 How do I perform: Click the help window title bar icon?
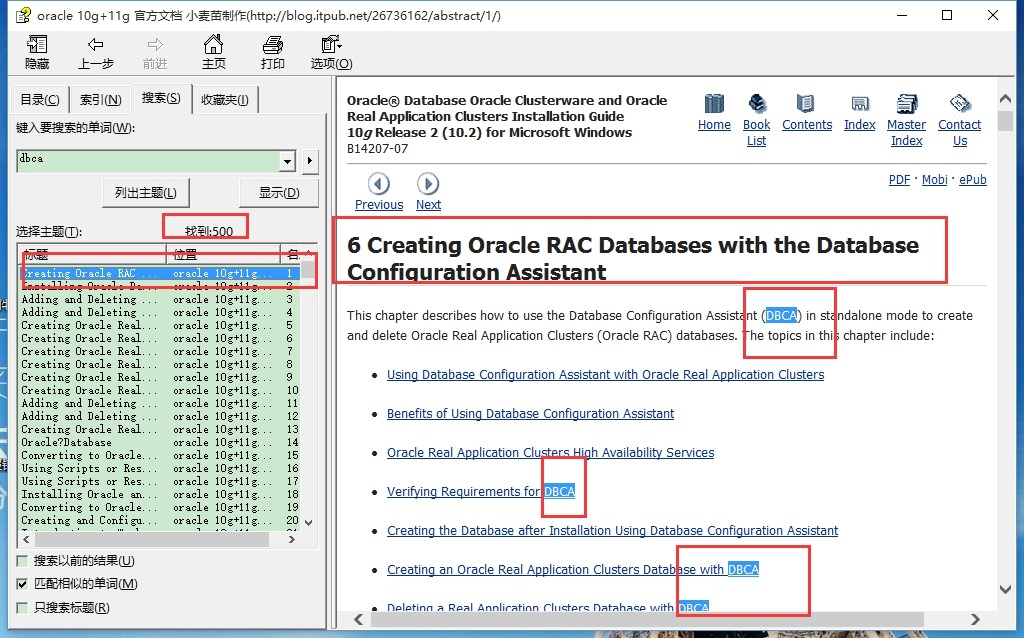(24, 15)
